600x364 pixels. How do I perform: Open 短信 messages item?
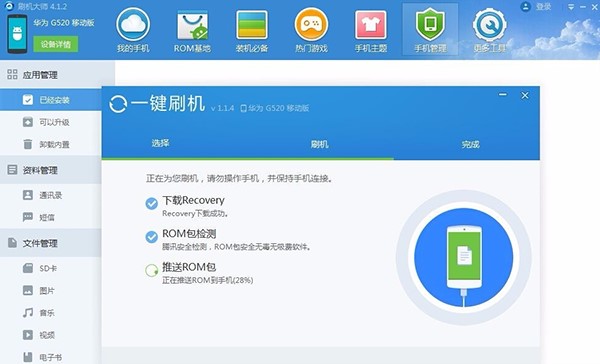(x=51, y=217)
